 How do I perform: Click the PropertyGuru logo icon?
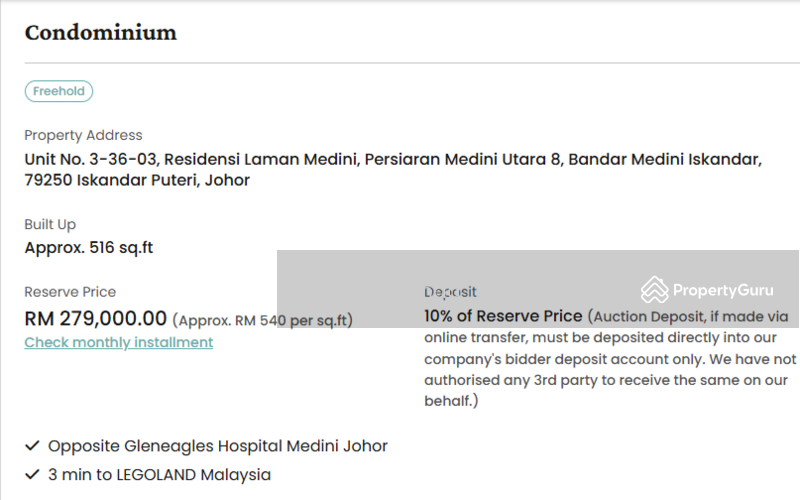pos(655,290)
